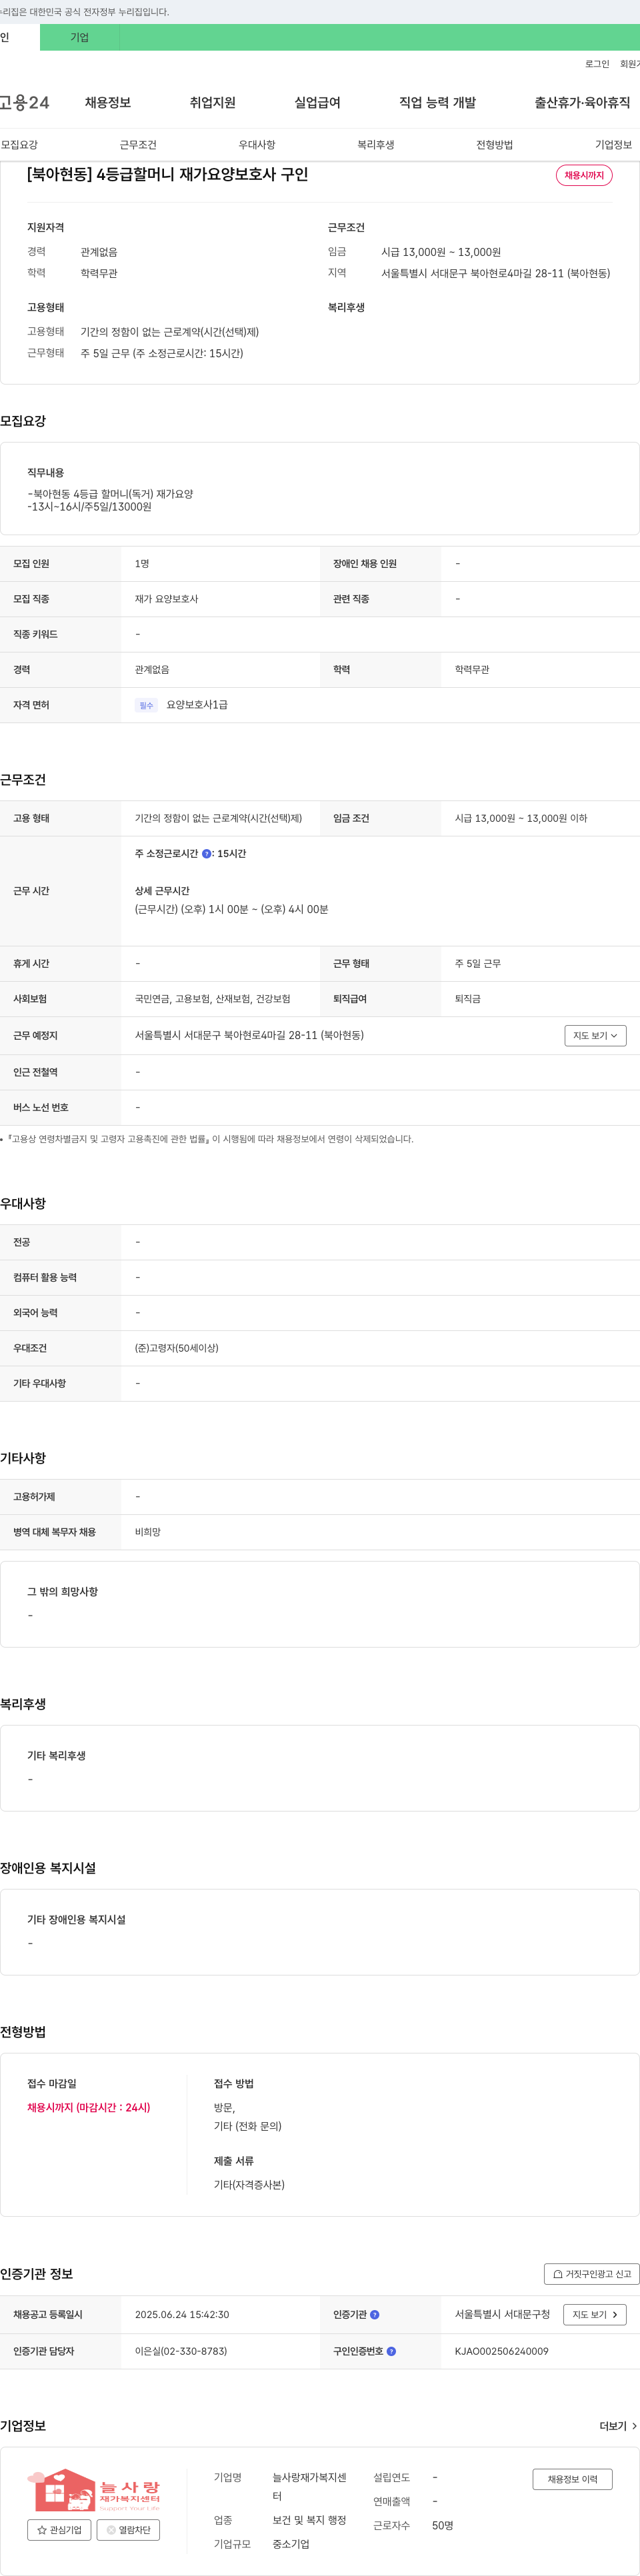Open the 채용정보 menu

108,102
